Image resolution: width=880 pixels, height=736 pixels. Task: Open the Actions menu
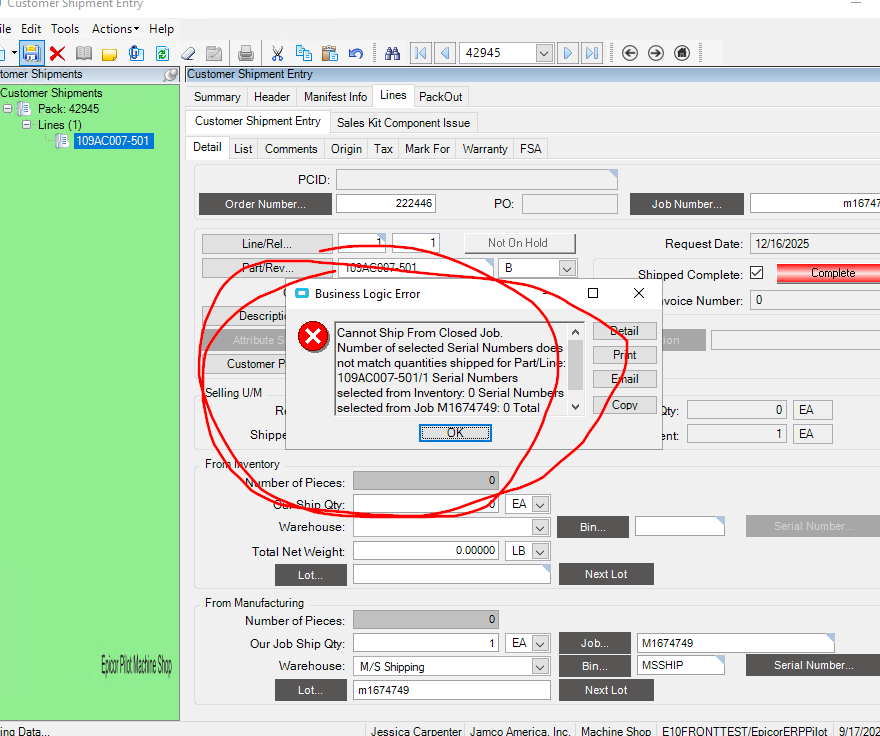[x=113, y=28]
